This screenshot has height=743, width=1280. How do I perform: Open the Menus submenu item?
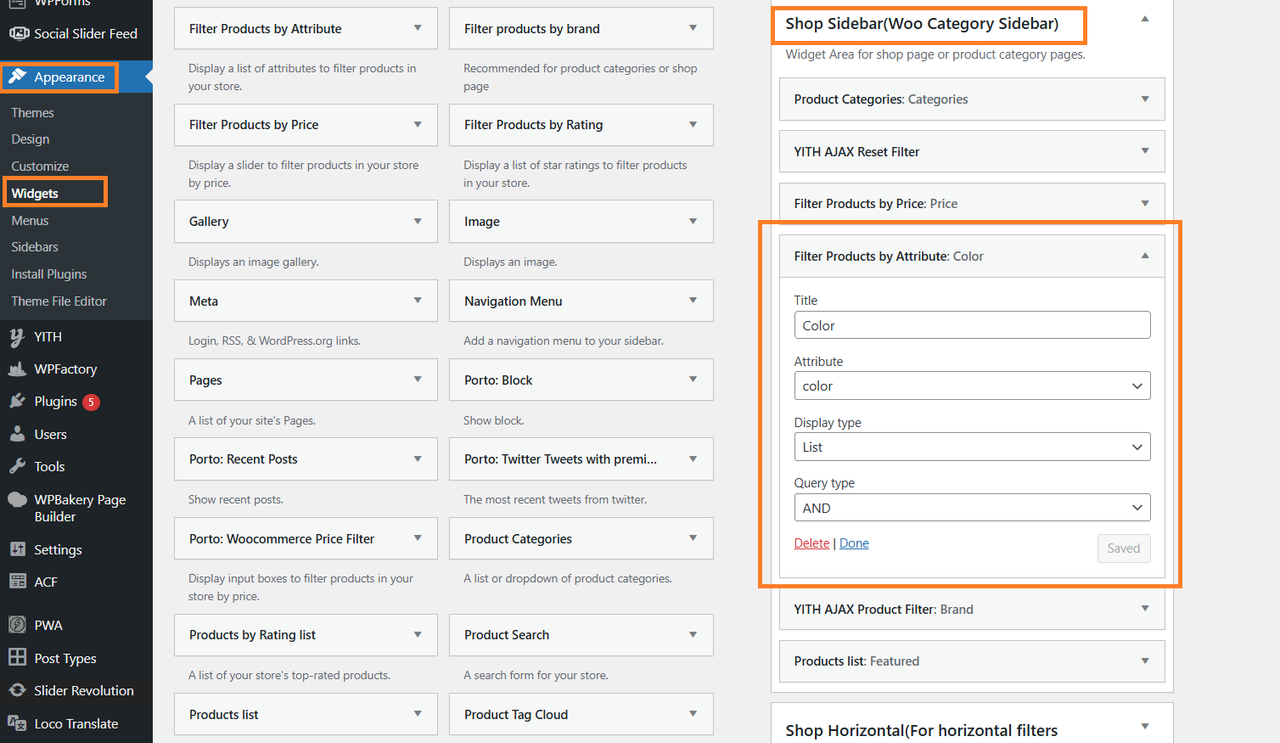tap(30, 220)
